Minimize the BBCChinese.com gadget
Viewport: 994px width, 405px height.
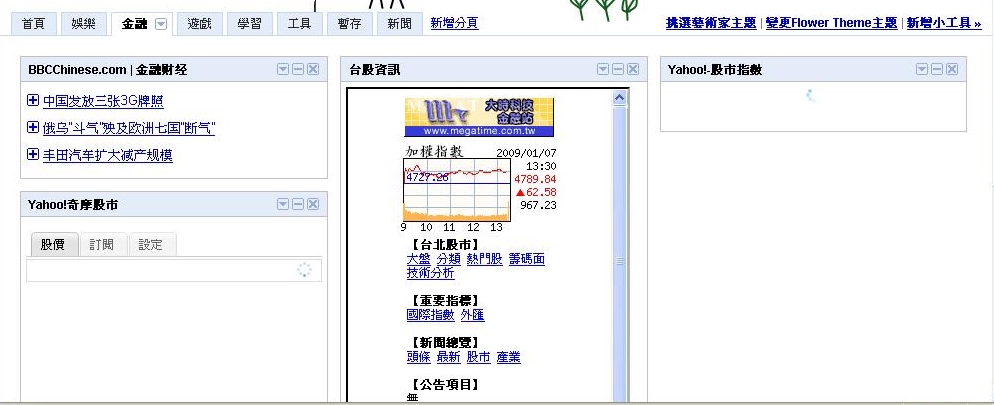point(298,70)
